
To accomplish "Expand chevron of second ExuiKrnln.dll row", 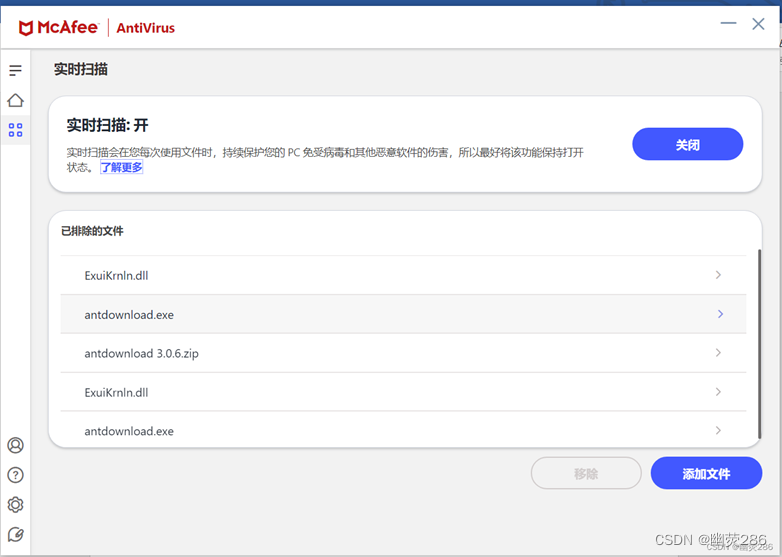I will [718, 391].
